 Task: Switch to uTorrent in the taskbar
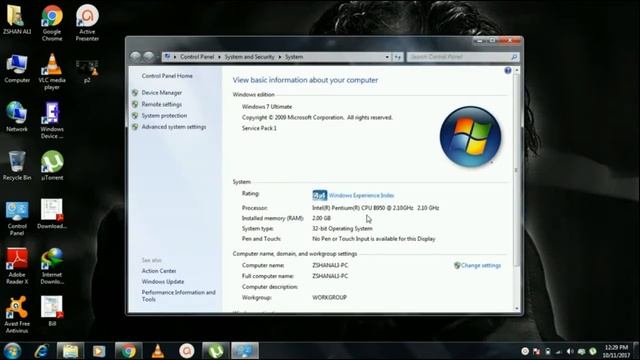click(216, 351)
